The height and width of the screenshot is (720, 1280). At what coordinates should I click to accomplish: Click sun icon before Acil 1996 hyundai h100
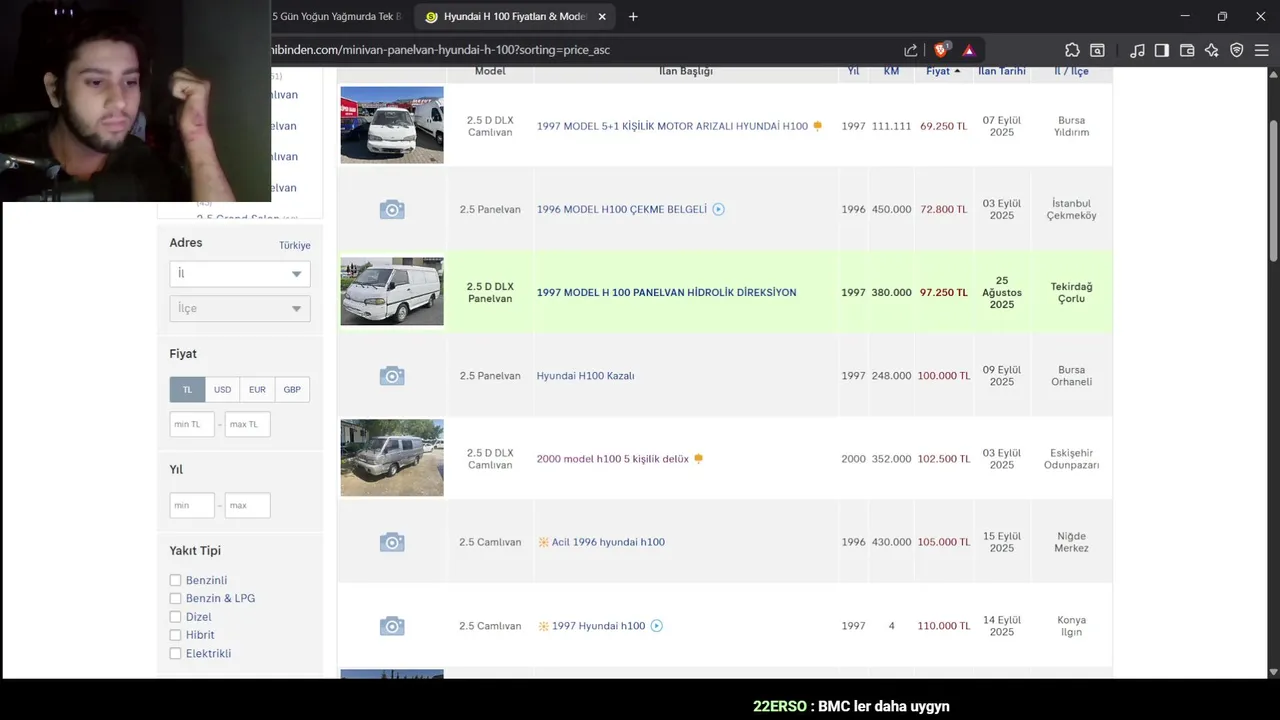tap(544, 542)
